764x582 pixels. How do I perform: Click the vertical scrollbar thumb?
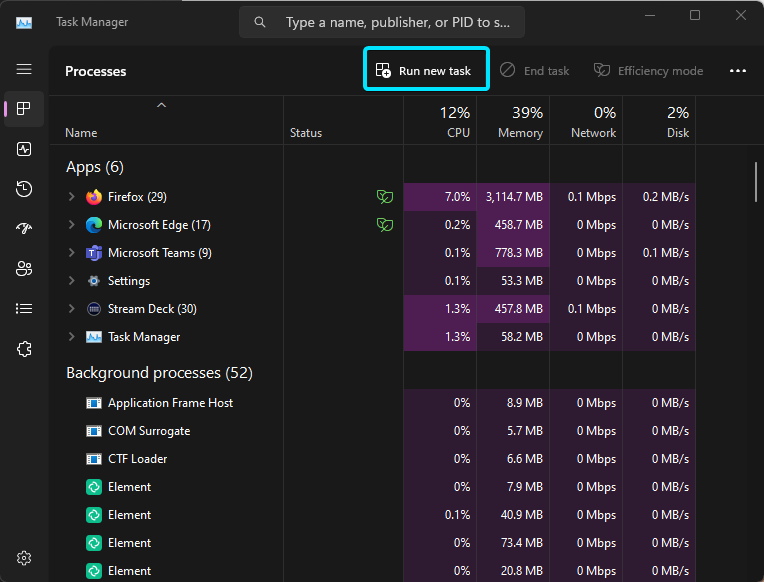(756, 182)
